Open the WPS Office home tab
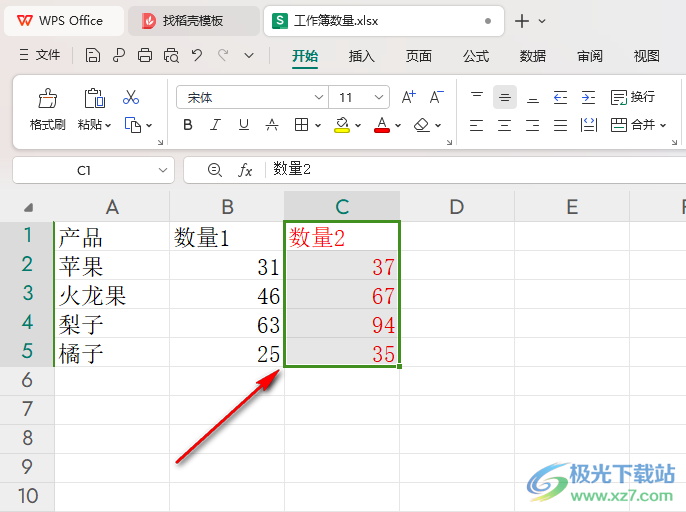 tap(64, 21)
